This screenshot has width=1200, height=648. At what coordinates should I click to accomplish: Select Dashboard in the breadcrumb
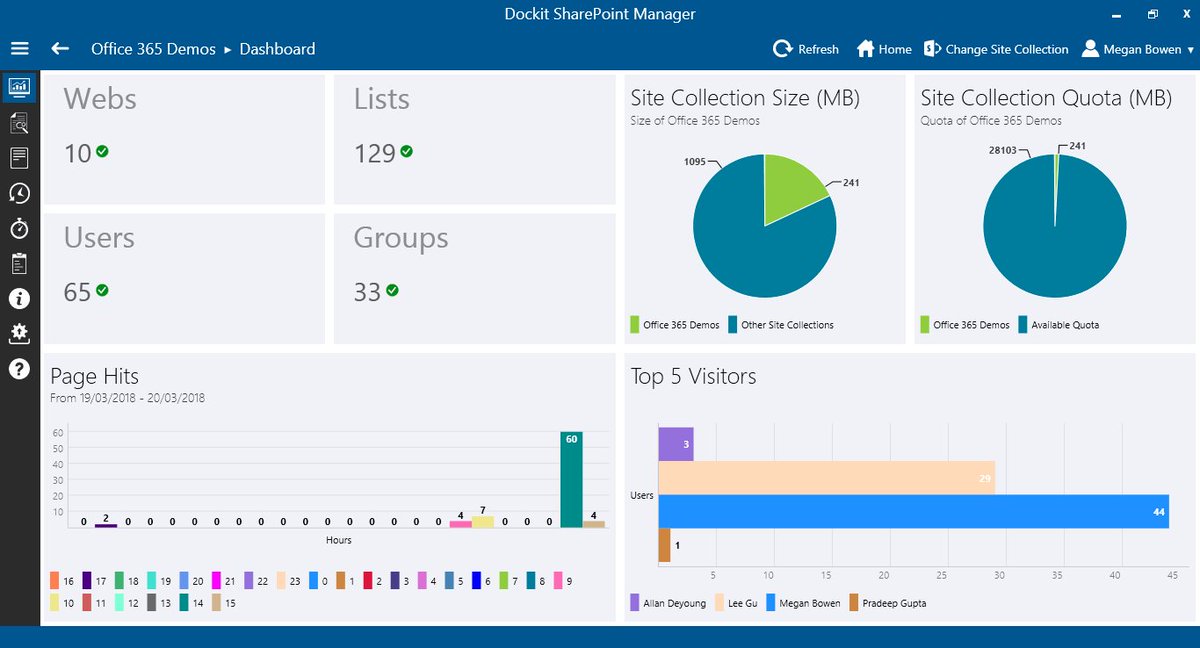276,48
